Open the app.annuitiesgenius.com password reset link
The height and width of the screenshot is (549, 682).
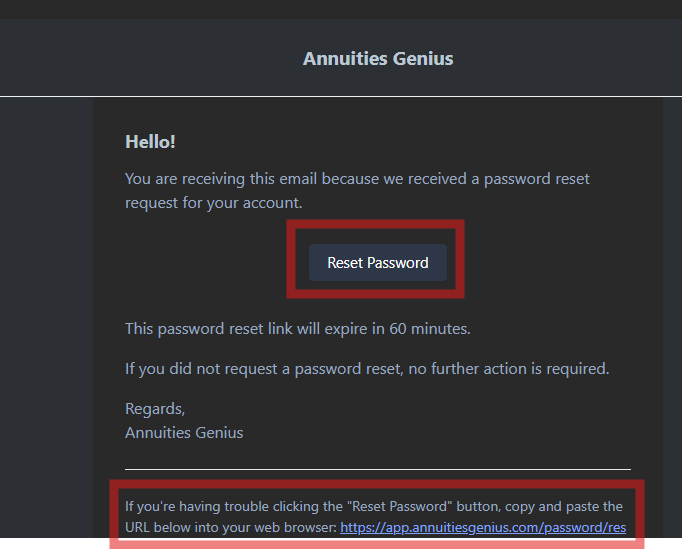point(483,527)
